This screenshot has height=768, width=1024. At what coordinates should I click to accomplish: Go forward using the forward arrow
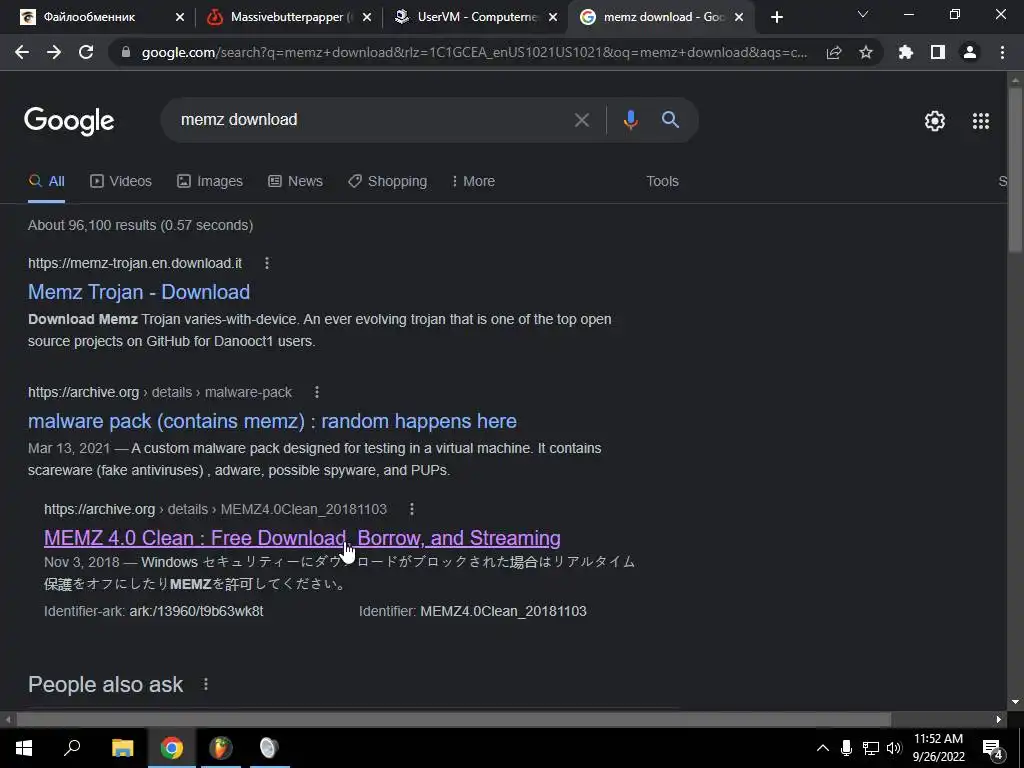54,53
